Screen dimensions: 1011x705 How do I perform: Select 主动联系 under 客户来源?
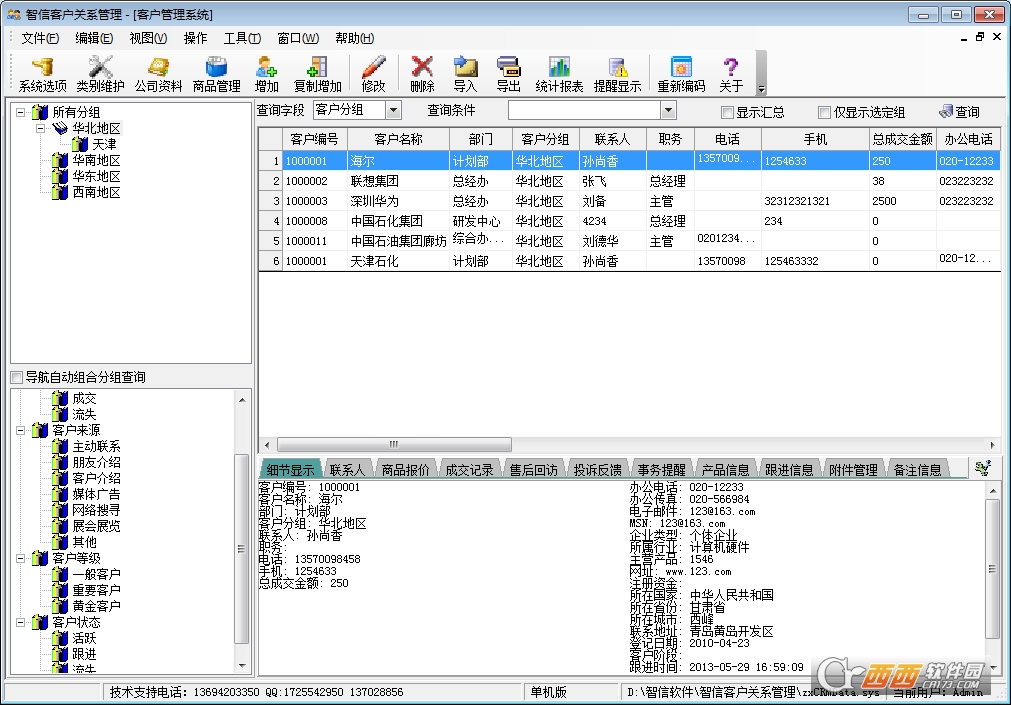(96, 446)
